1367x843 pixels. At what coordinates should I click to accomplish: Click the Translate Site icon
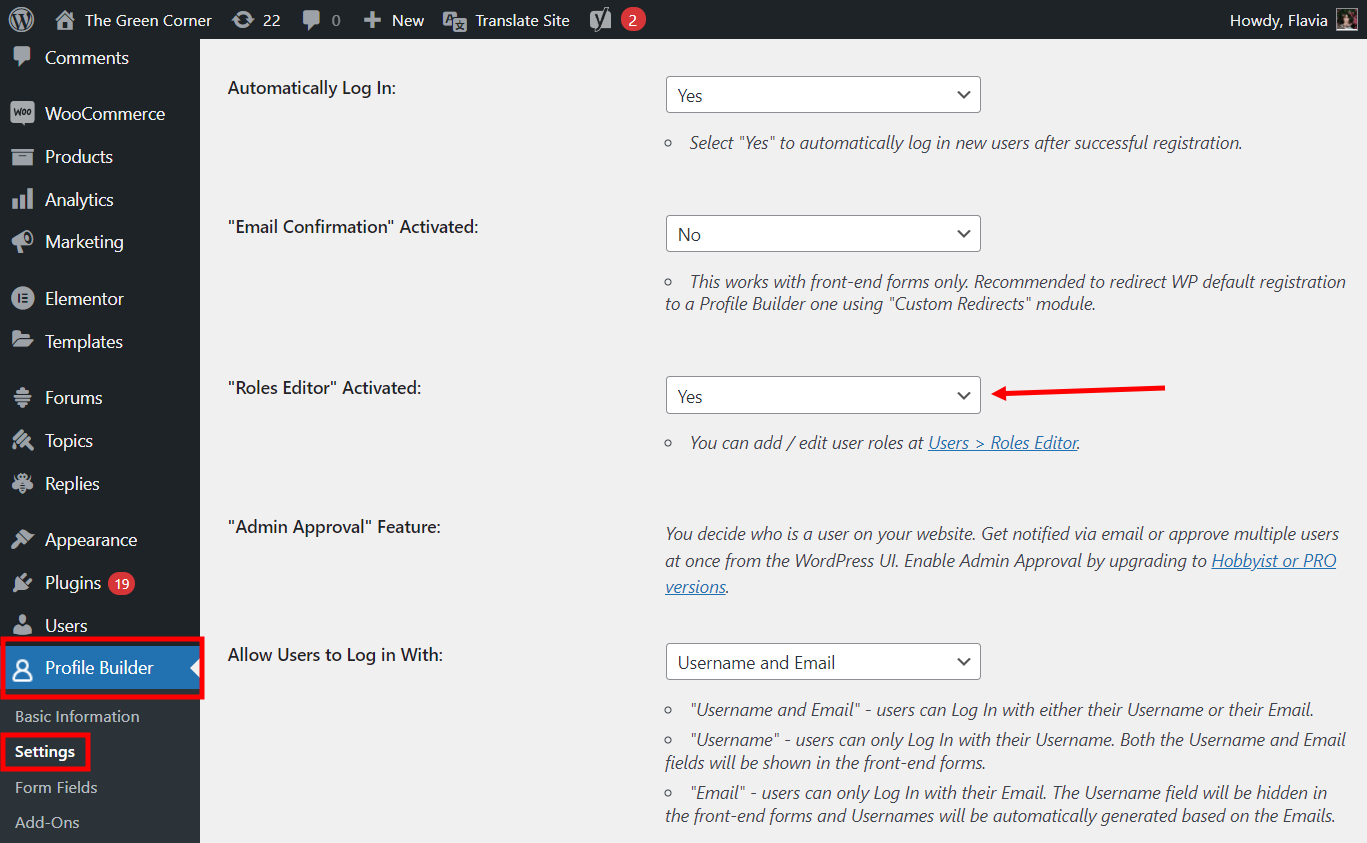[454, 20]
